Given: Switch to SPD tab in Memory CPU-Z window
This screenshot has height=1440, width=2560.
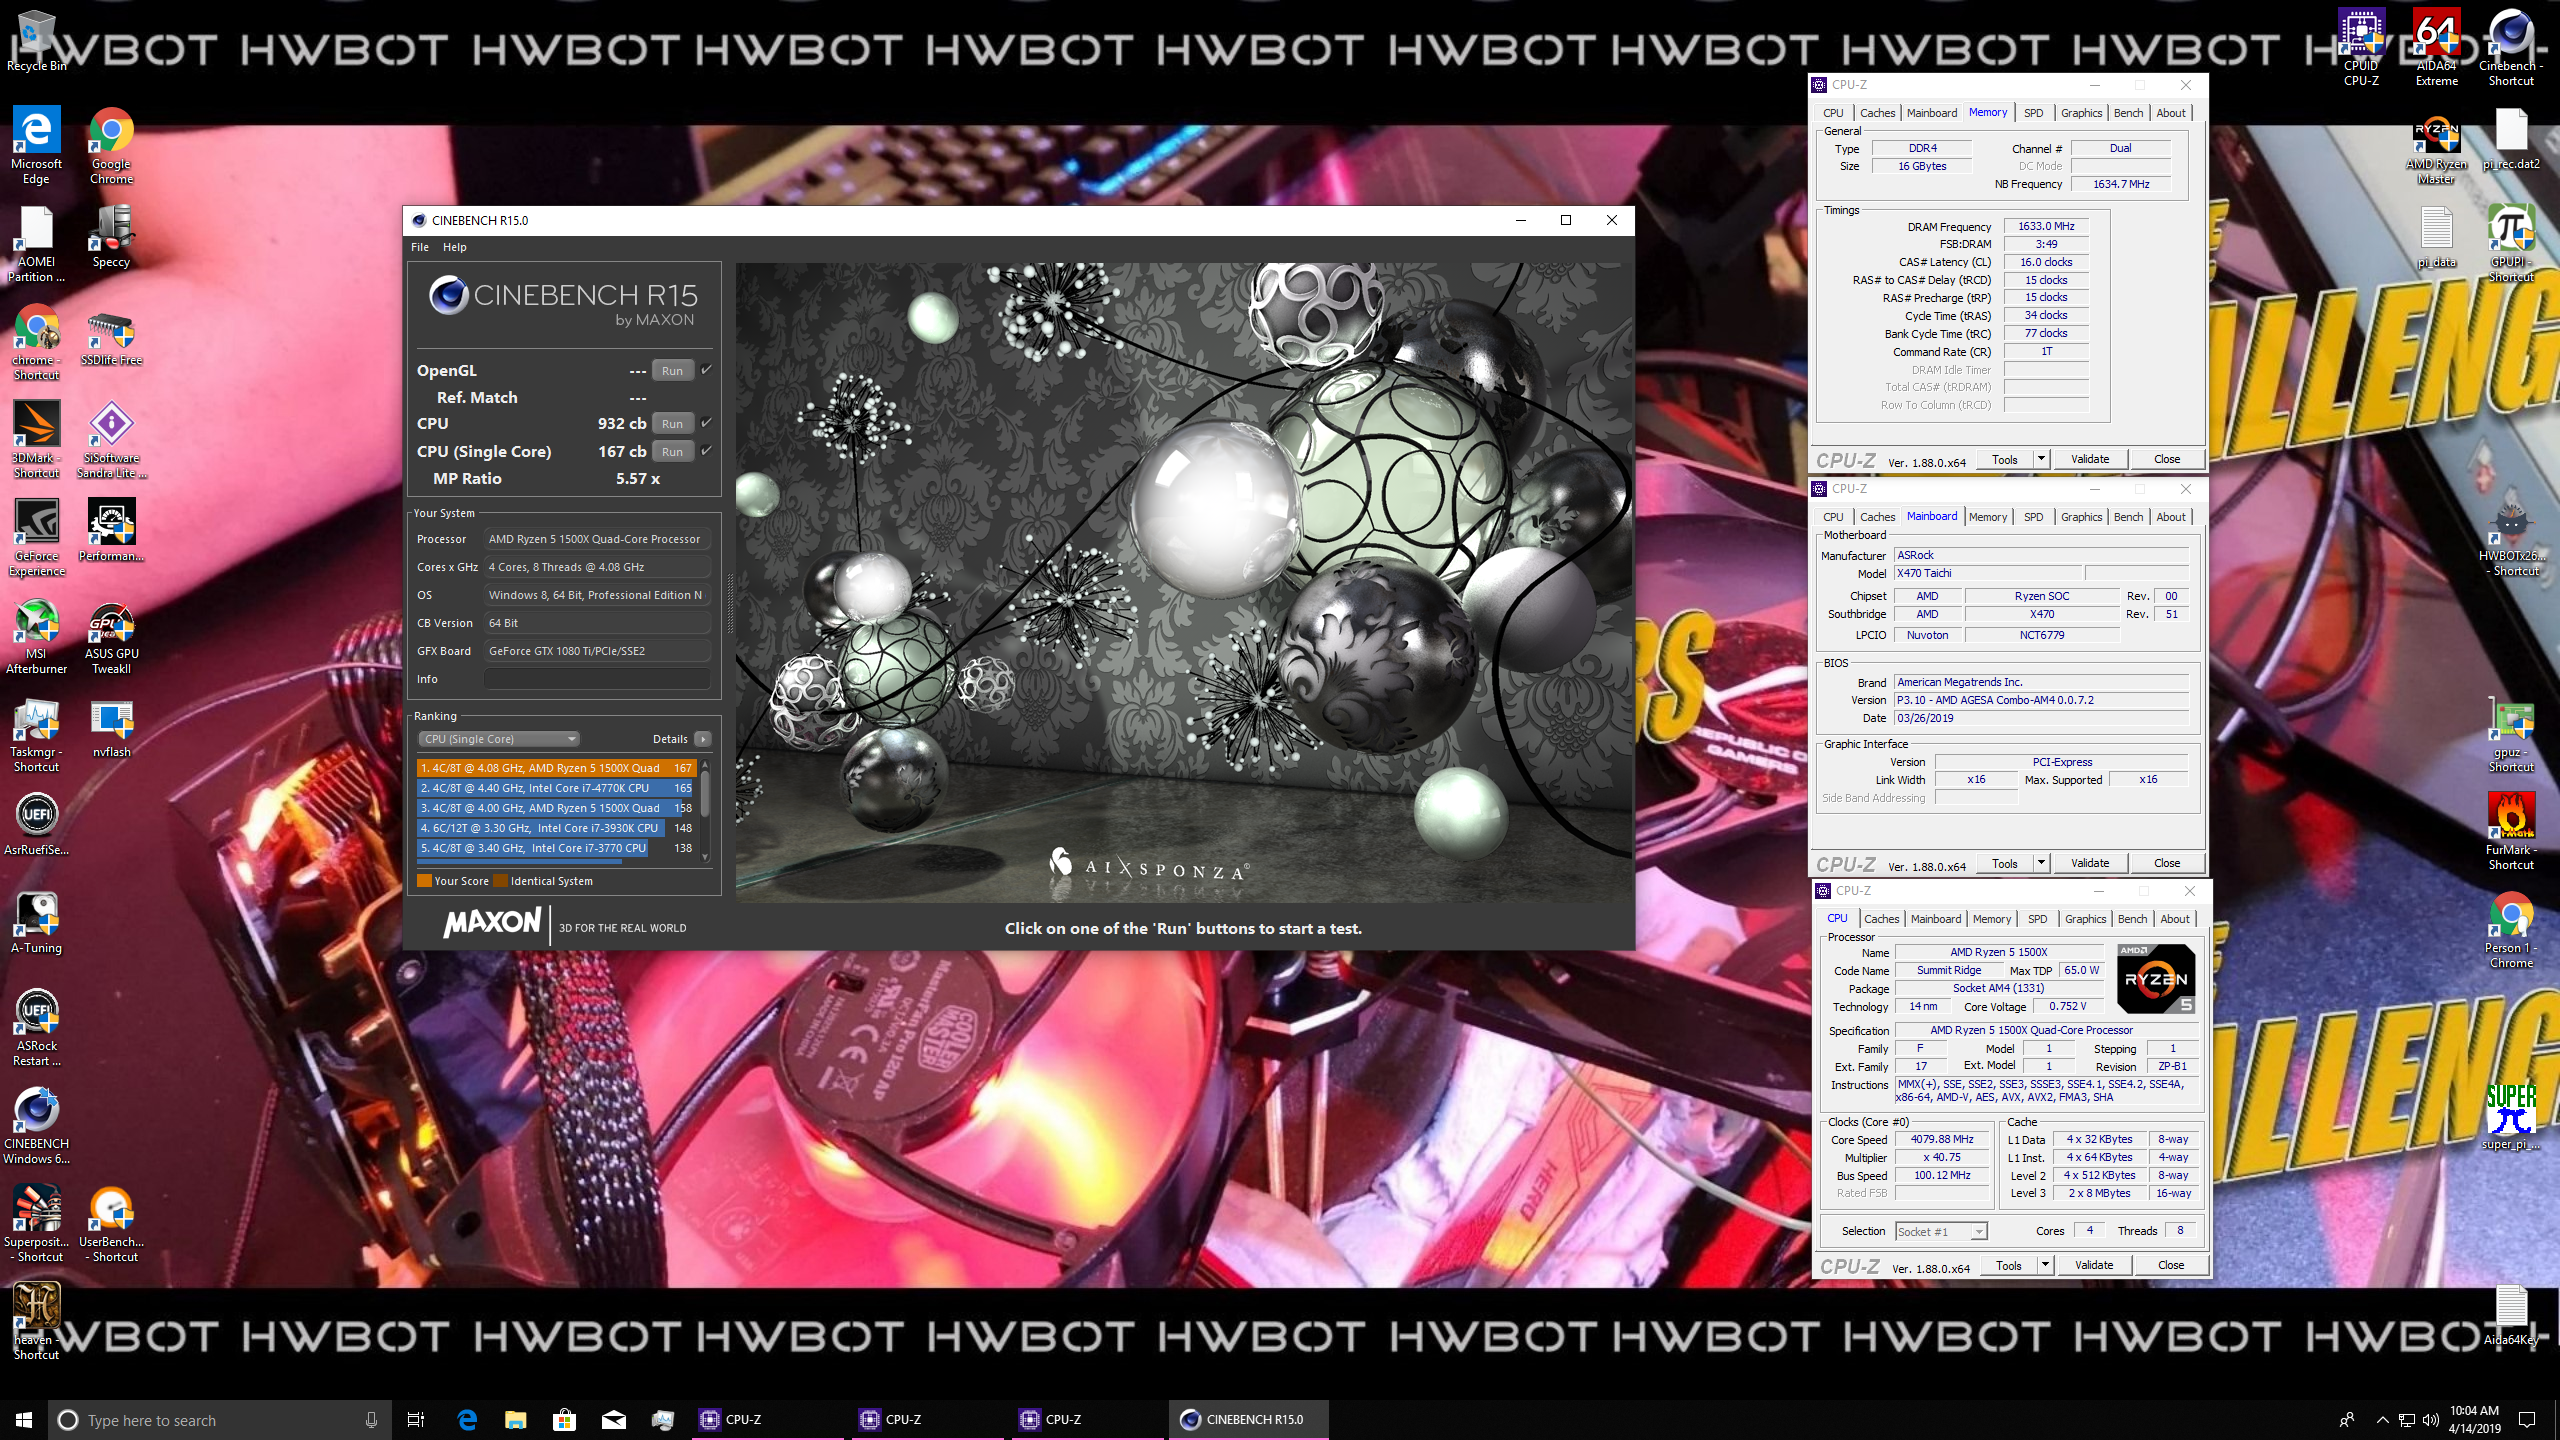Looking at the screenshot, I should [2033, 113].
